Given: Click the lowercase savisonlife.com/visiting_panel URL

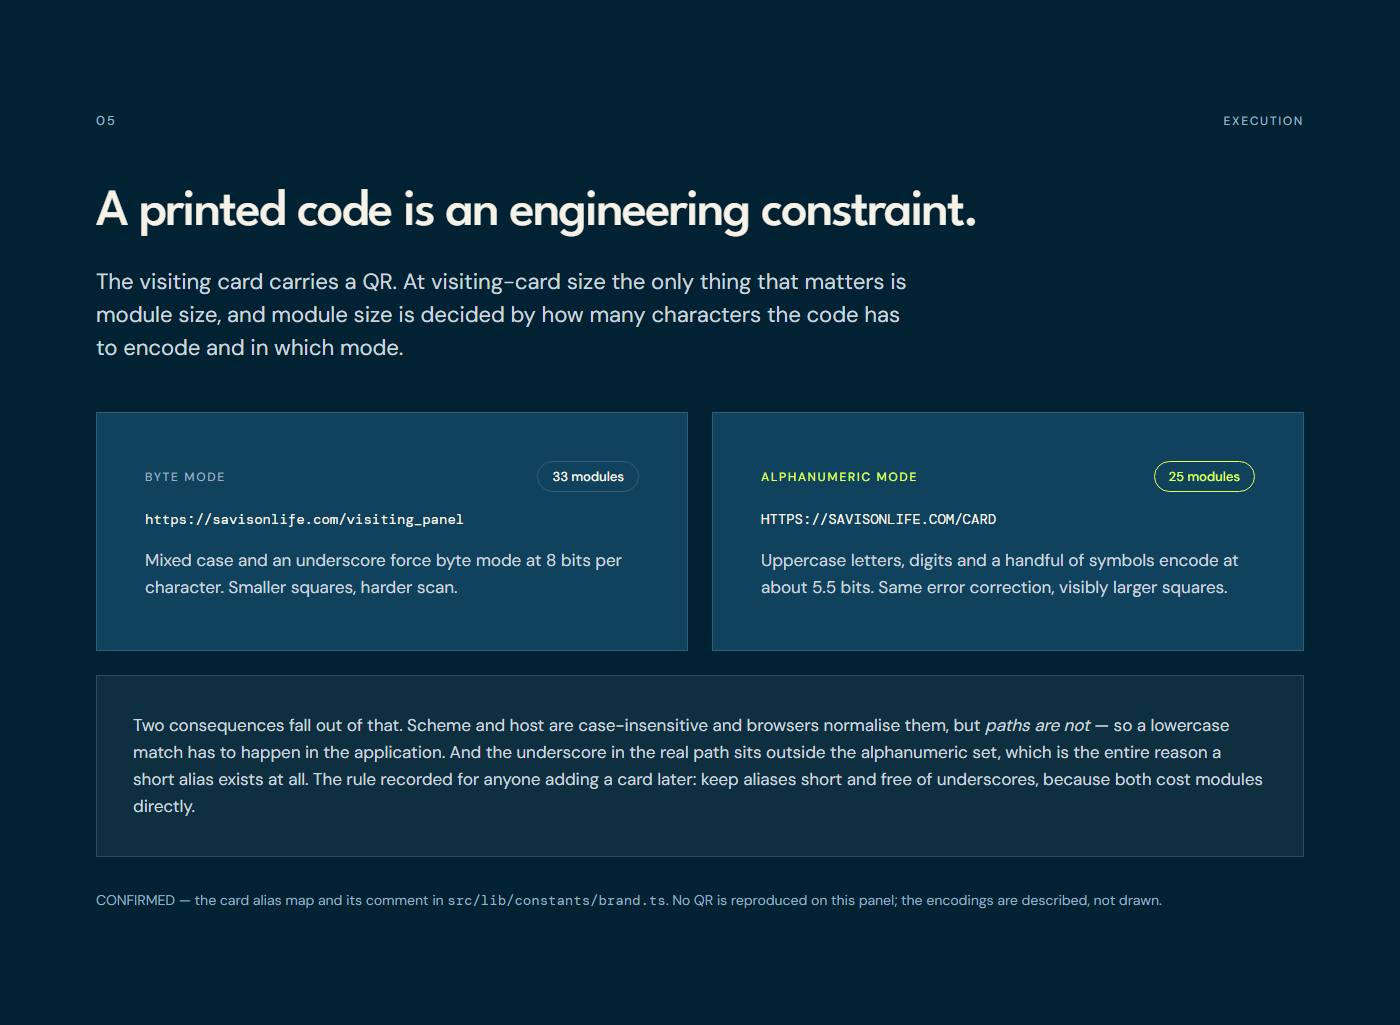Looking at the screenshot, I should 304,519.
